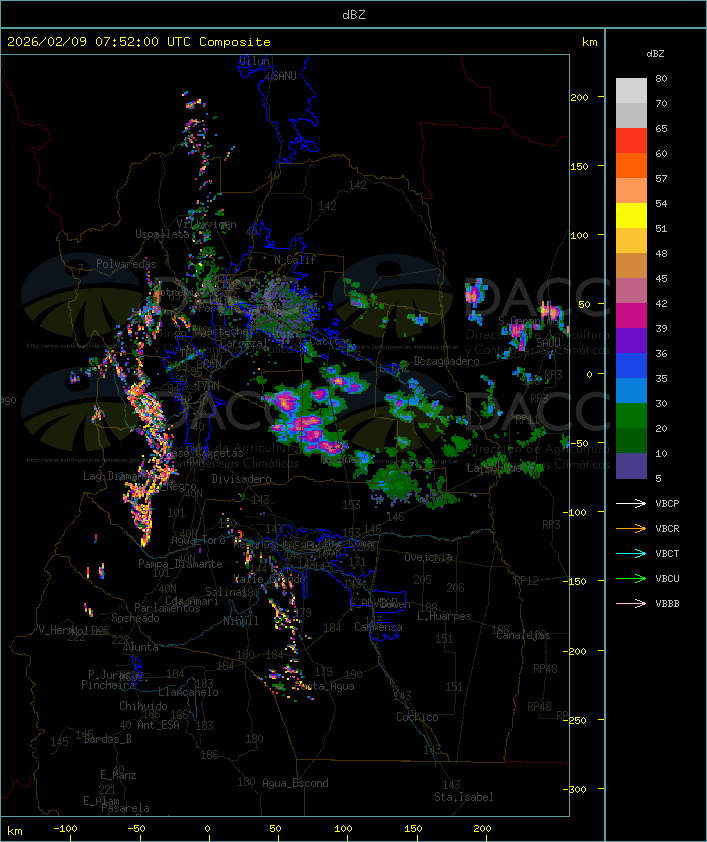Click the -100 tick on horizontal km axis
Image resolution: width=707 pixels, height=842 pixels.
click(65, 829)
